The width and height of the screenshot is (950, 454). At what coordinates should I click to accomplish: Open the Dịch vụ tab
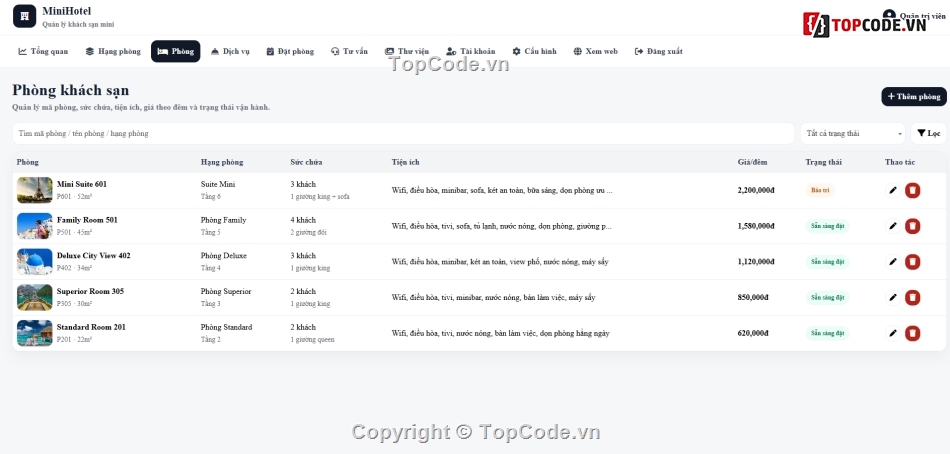coord(230,52)
